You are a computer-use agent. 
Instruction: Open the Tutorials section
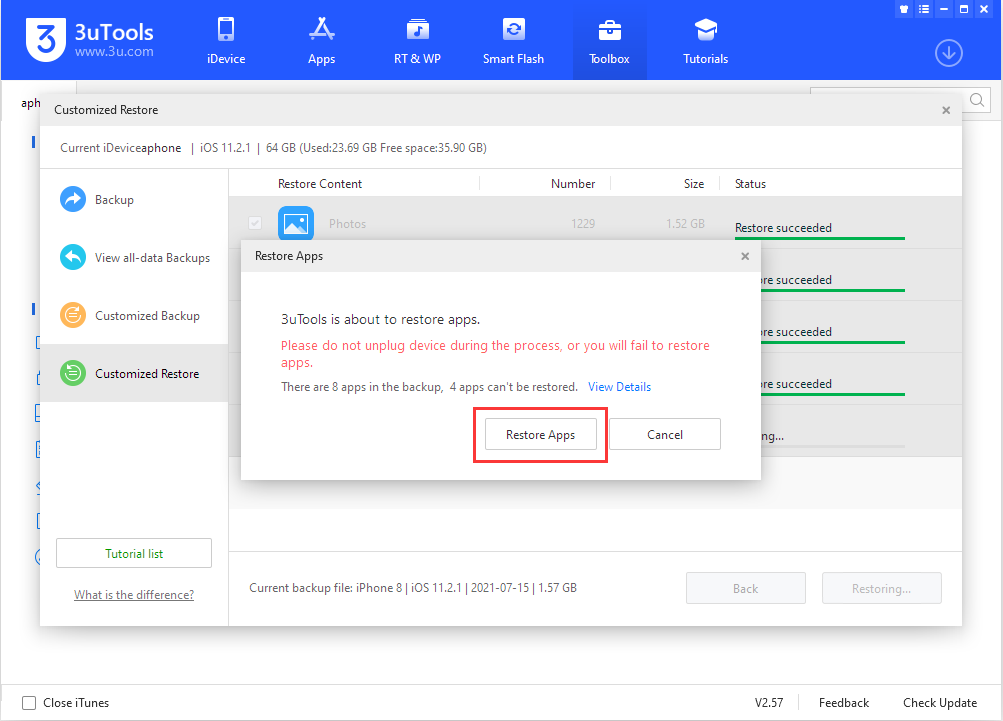705,40
